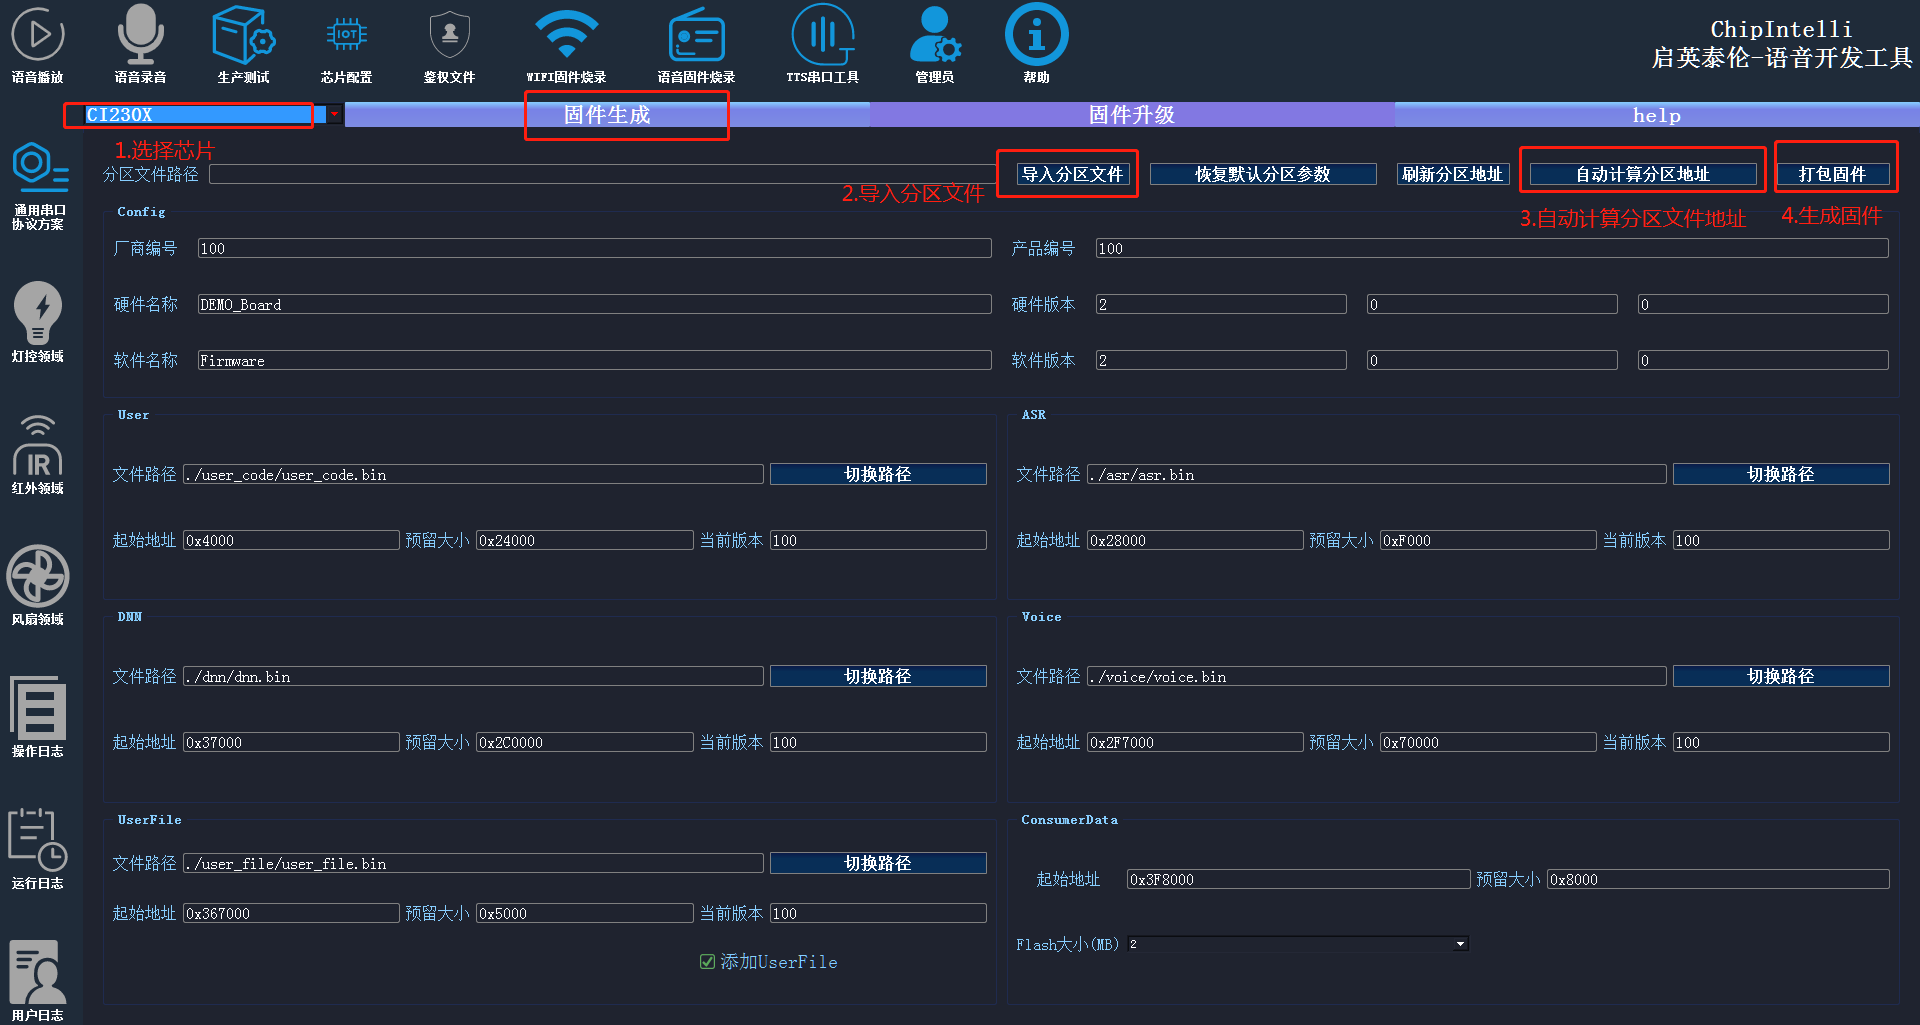This screenshot has height=1025, width=1920.
Task: Open the 语音播放 voice playback tool
Action: tap(37, 45)
